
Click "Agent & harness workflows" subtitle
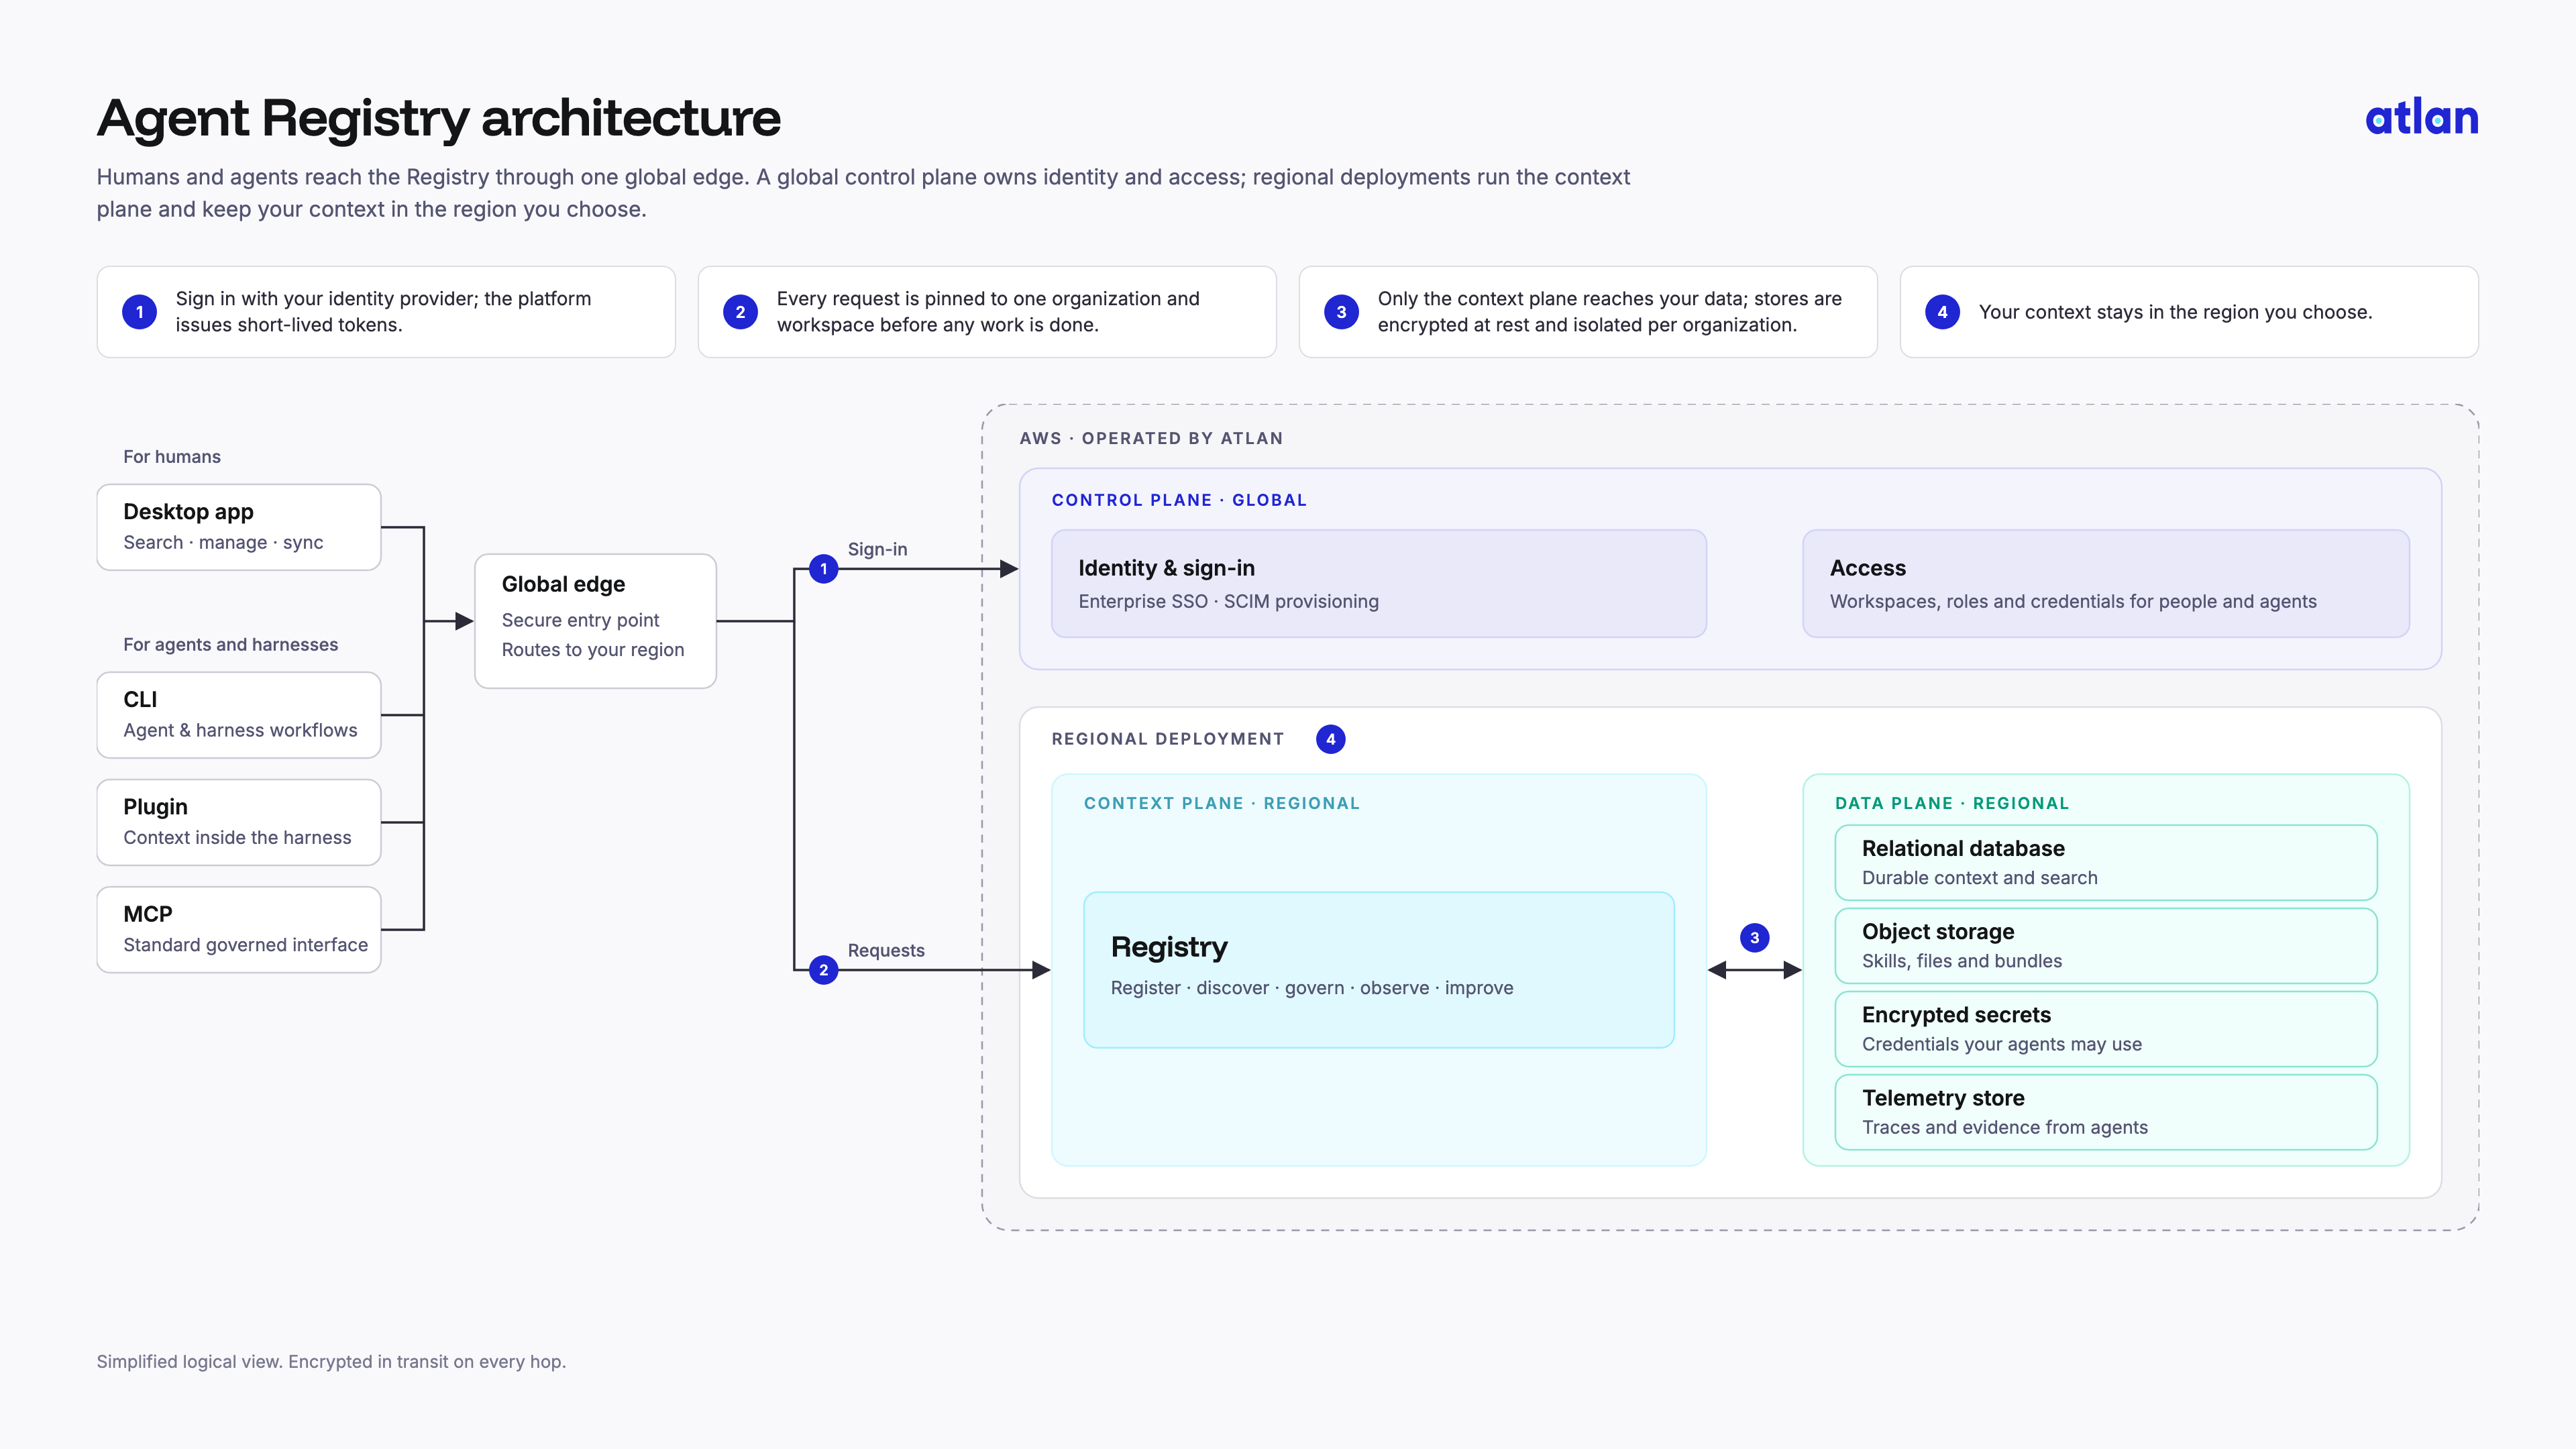[240, 730]
